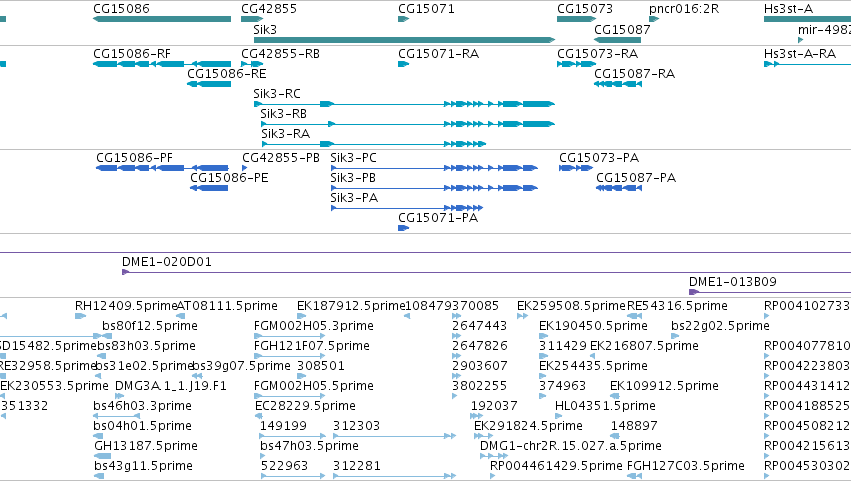
Task: Click transcript CG15071-RA label
Action: (439, 54)
